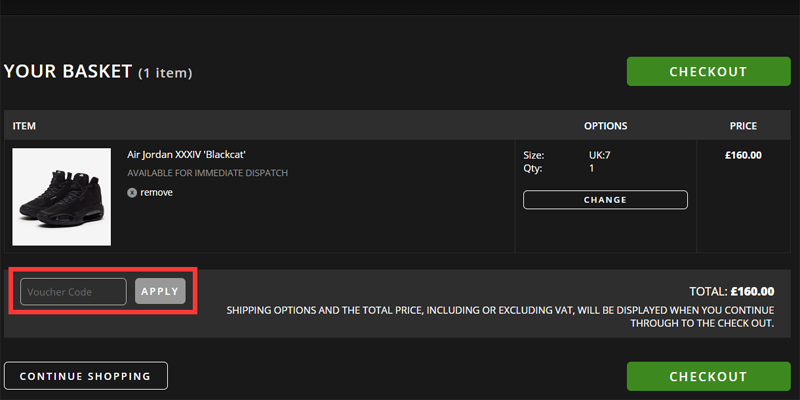The height and width of the screenshot is (400, 800).
Task: Click the item price £160.00 in Price column
Action: 743,156
